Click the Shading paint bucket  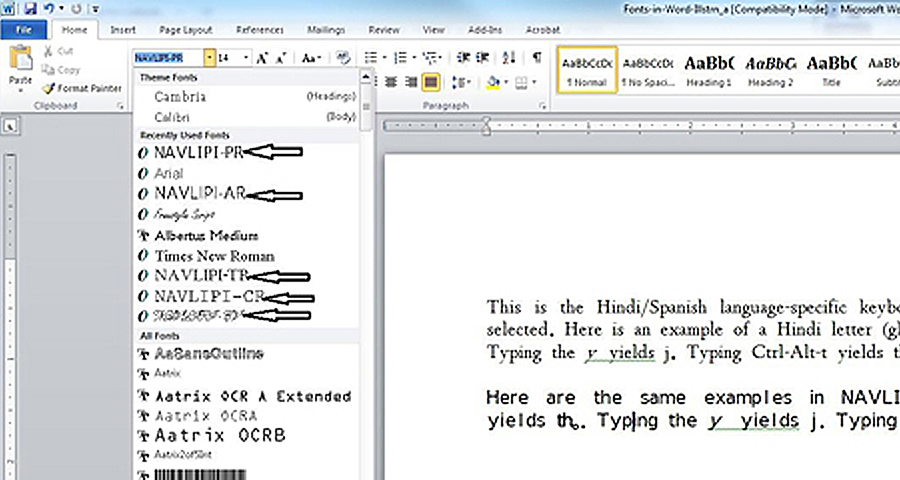click(x=492, y=83)
